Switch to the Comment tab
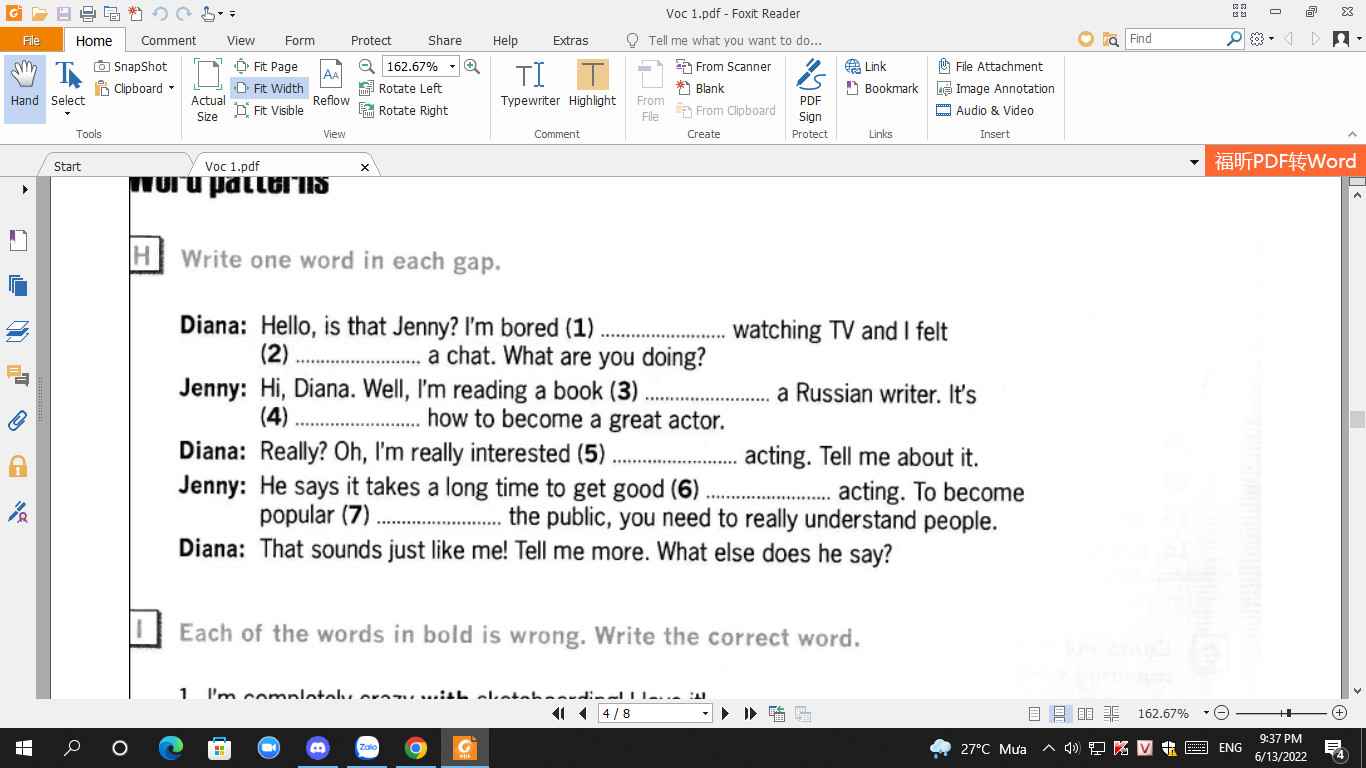The height and width of the screenshot is (768, 1366). [x=168, y=40]
